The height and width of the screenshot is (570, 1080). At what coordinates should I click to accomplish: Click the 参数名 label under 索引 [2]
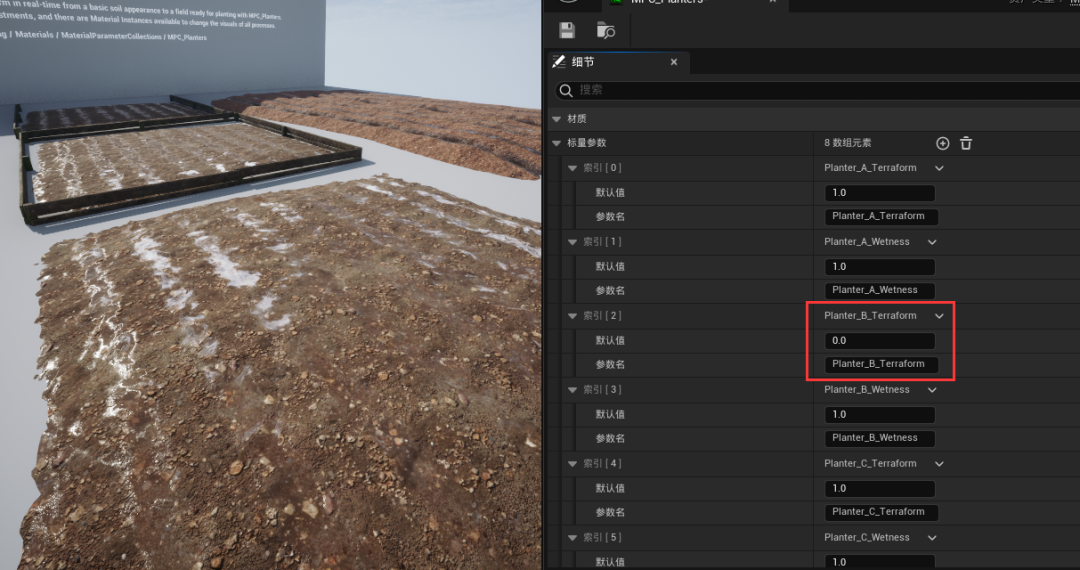point(610,364)
